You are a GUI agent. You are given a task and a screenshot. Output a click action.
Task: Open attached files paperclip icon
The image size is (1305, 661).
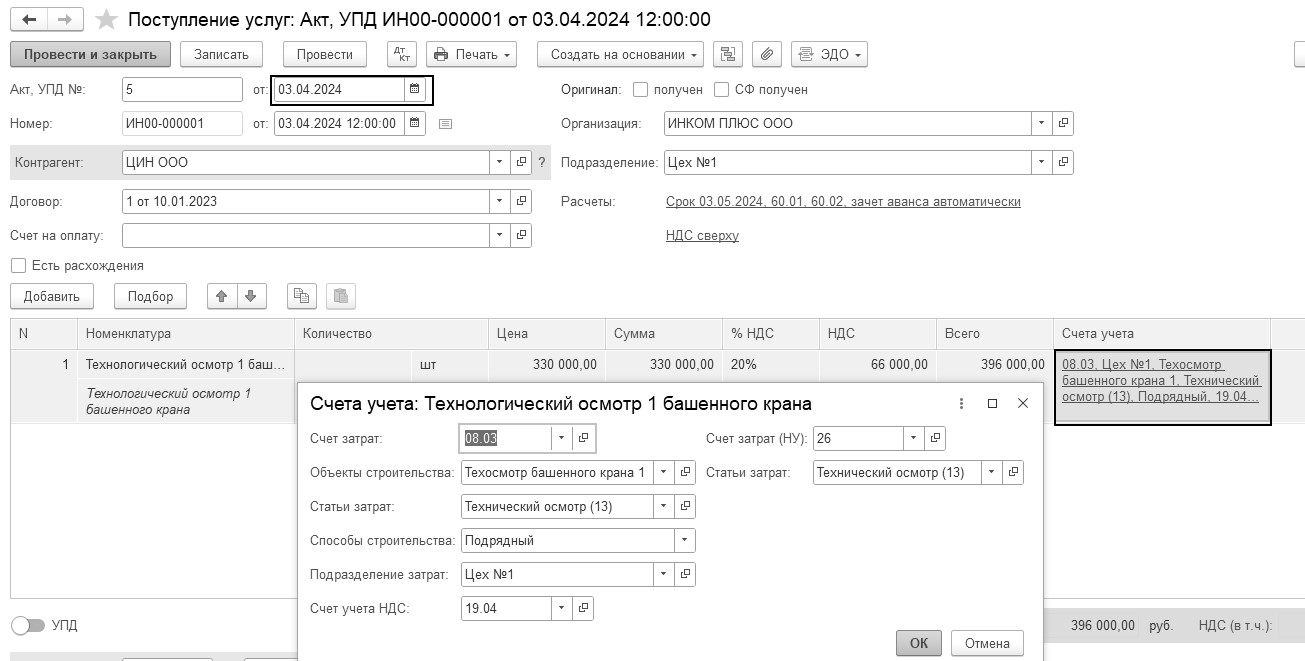(x=767, y=54)
